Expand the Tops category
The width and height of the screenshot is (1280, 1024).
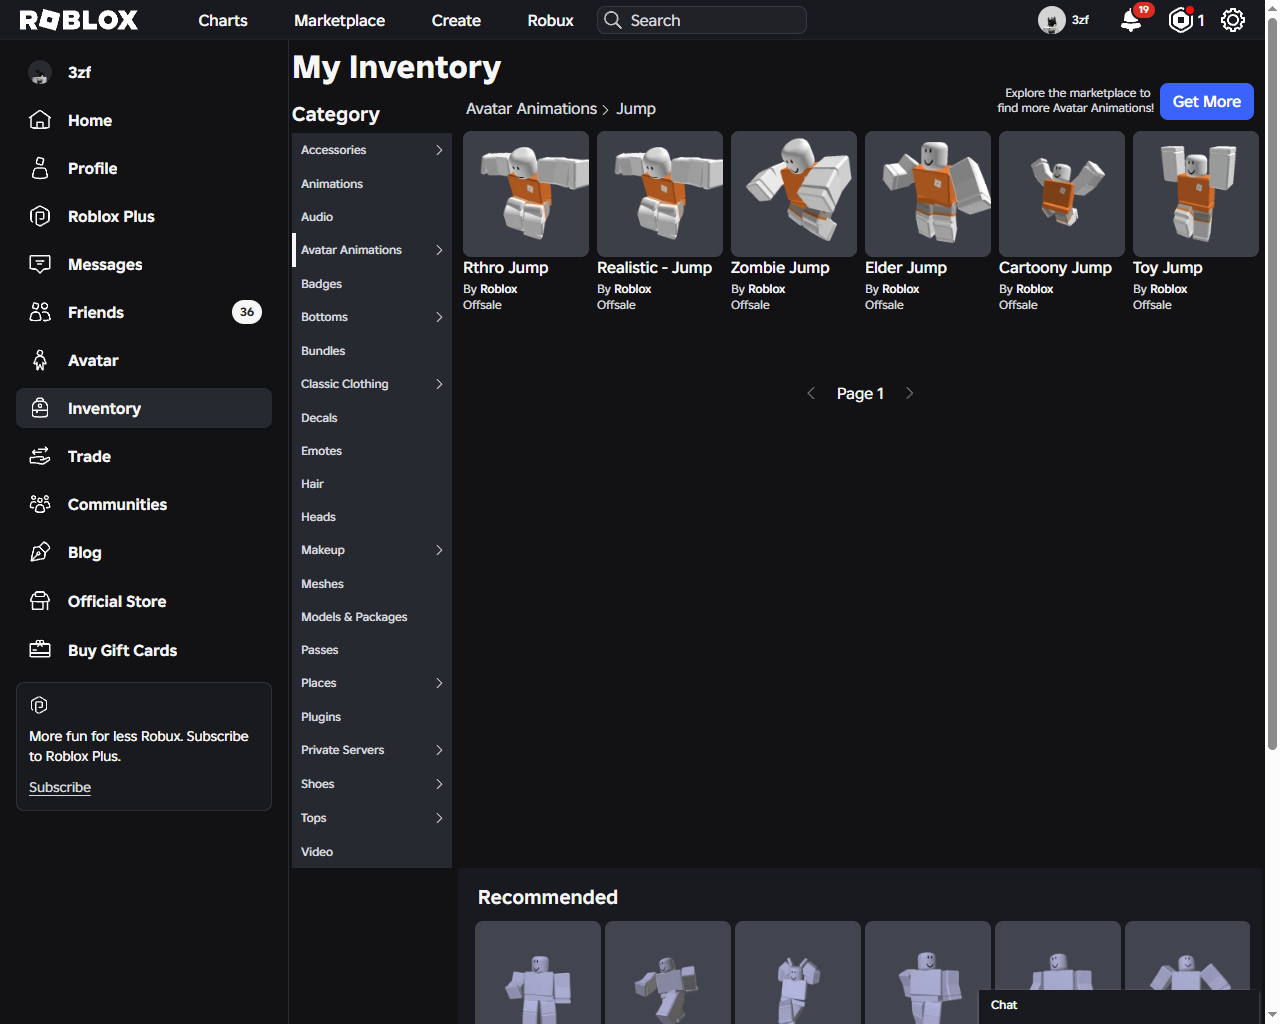coord(439,818)
